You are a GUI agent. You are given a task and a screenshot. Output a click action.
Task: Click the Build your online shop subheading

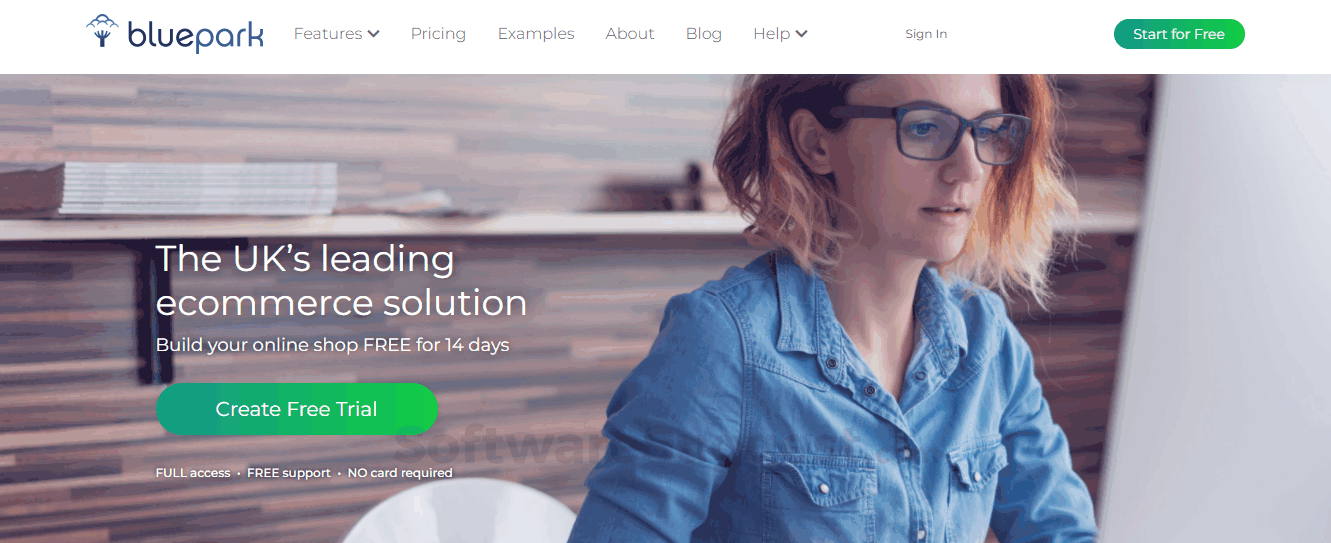coord(332,345)
